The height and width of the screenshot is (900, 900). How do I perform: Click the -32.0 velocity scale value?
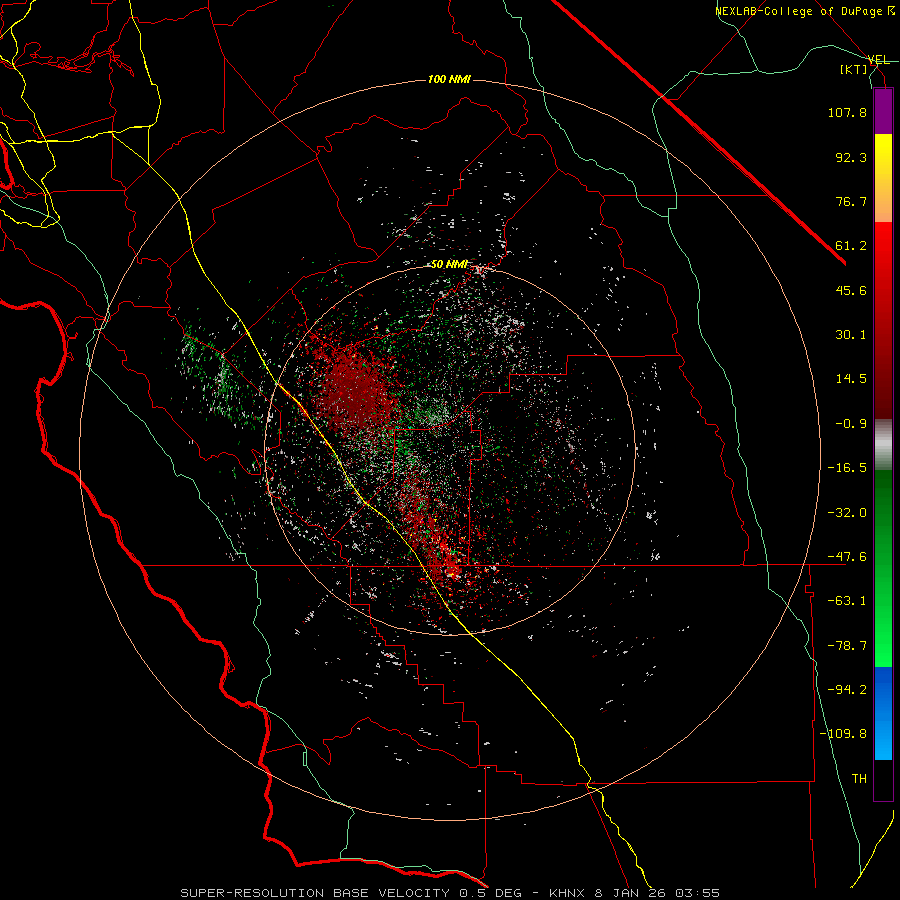pyautogui.click(x=847, y=513)
